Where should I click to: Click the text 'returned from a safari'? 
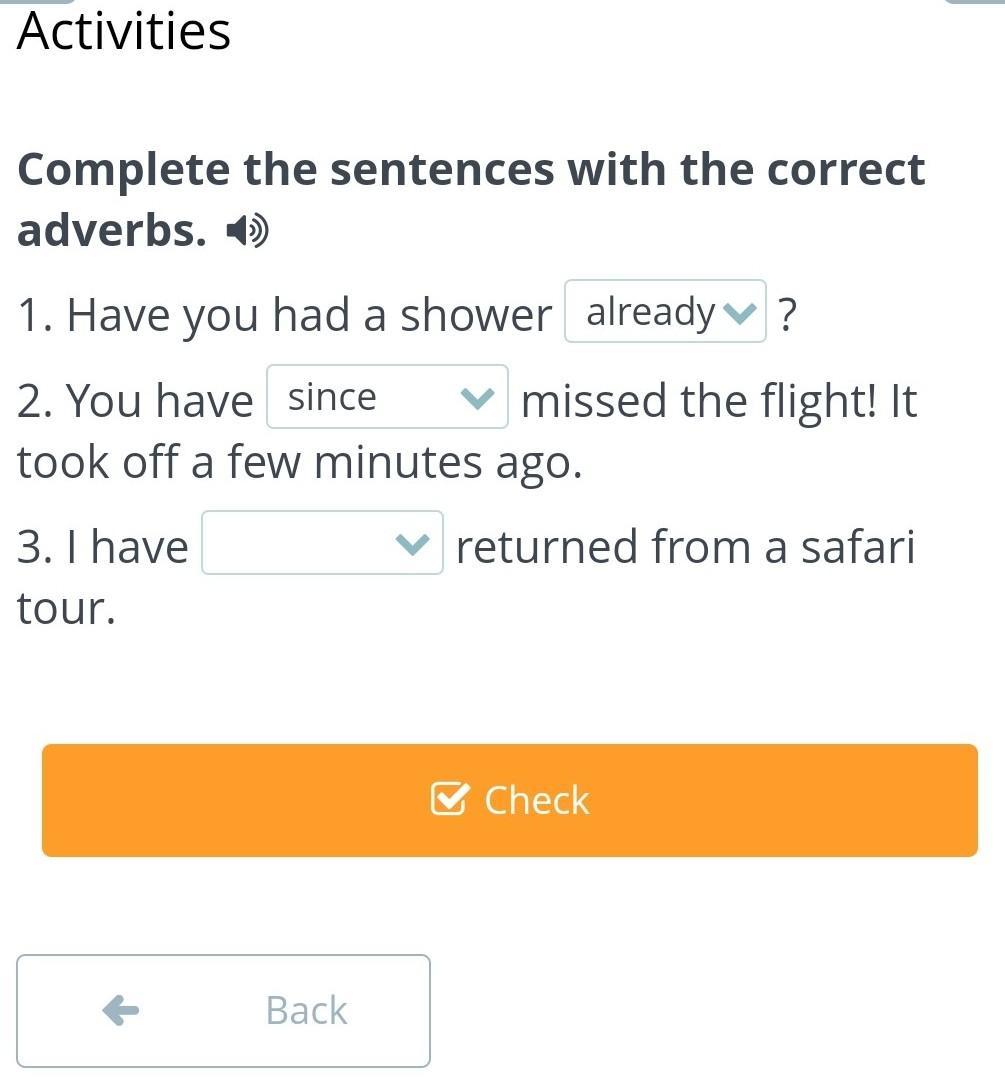coord(686,546)
